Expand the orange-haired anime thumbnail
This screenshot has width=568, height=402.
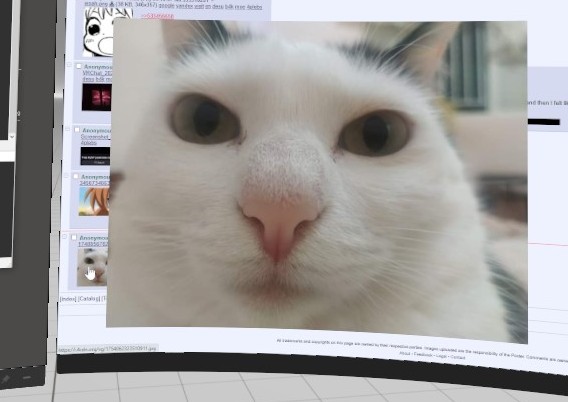click(x=94, y=201)
